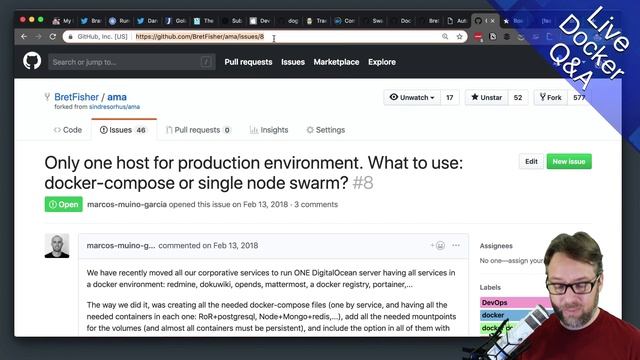
Task: Switch to browser tab labeled Dev
Action: 260,21
